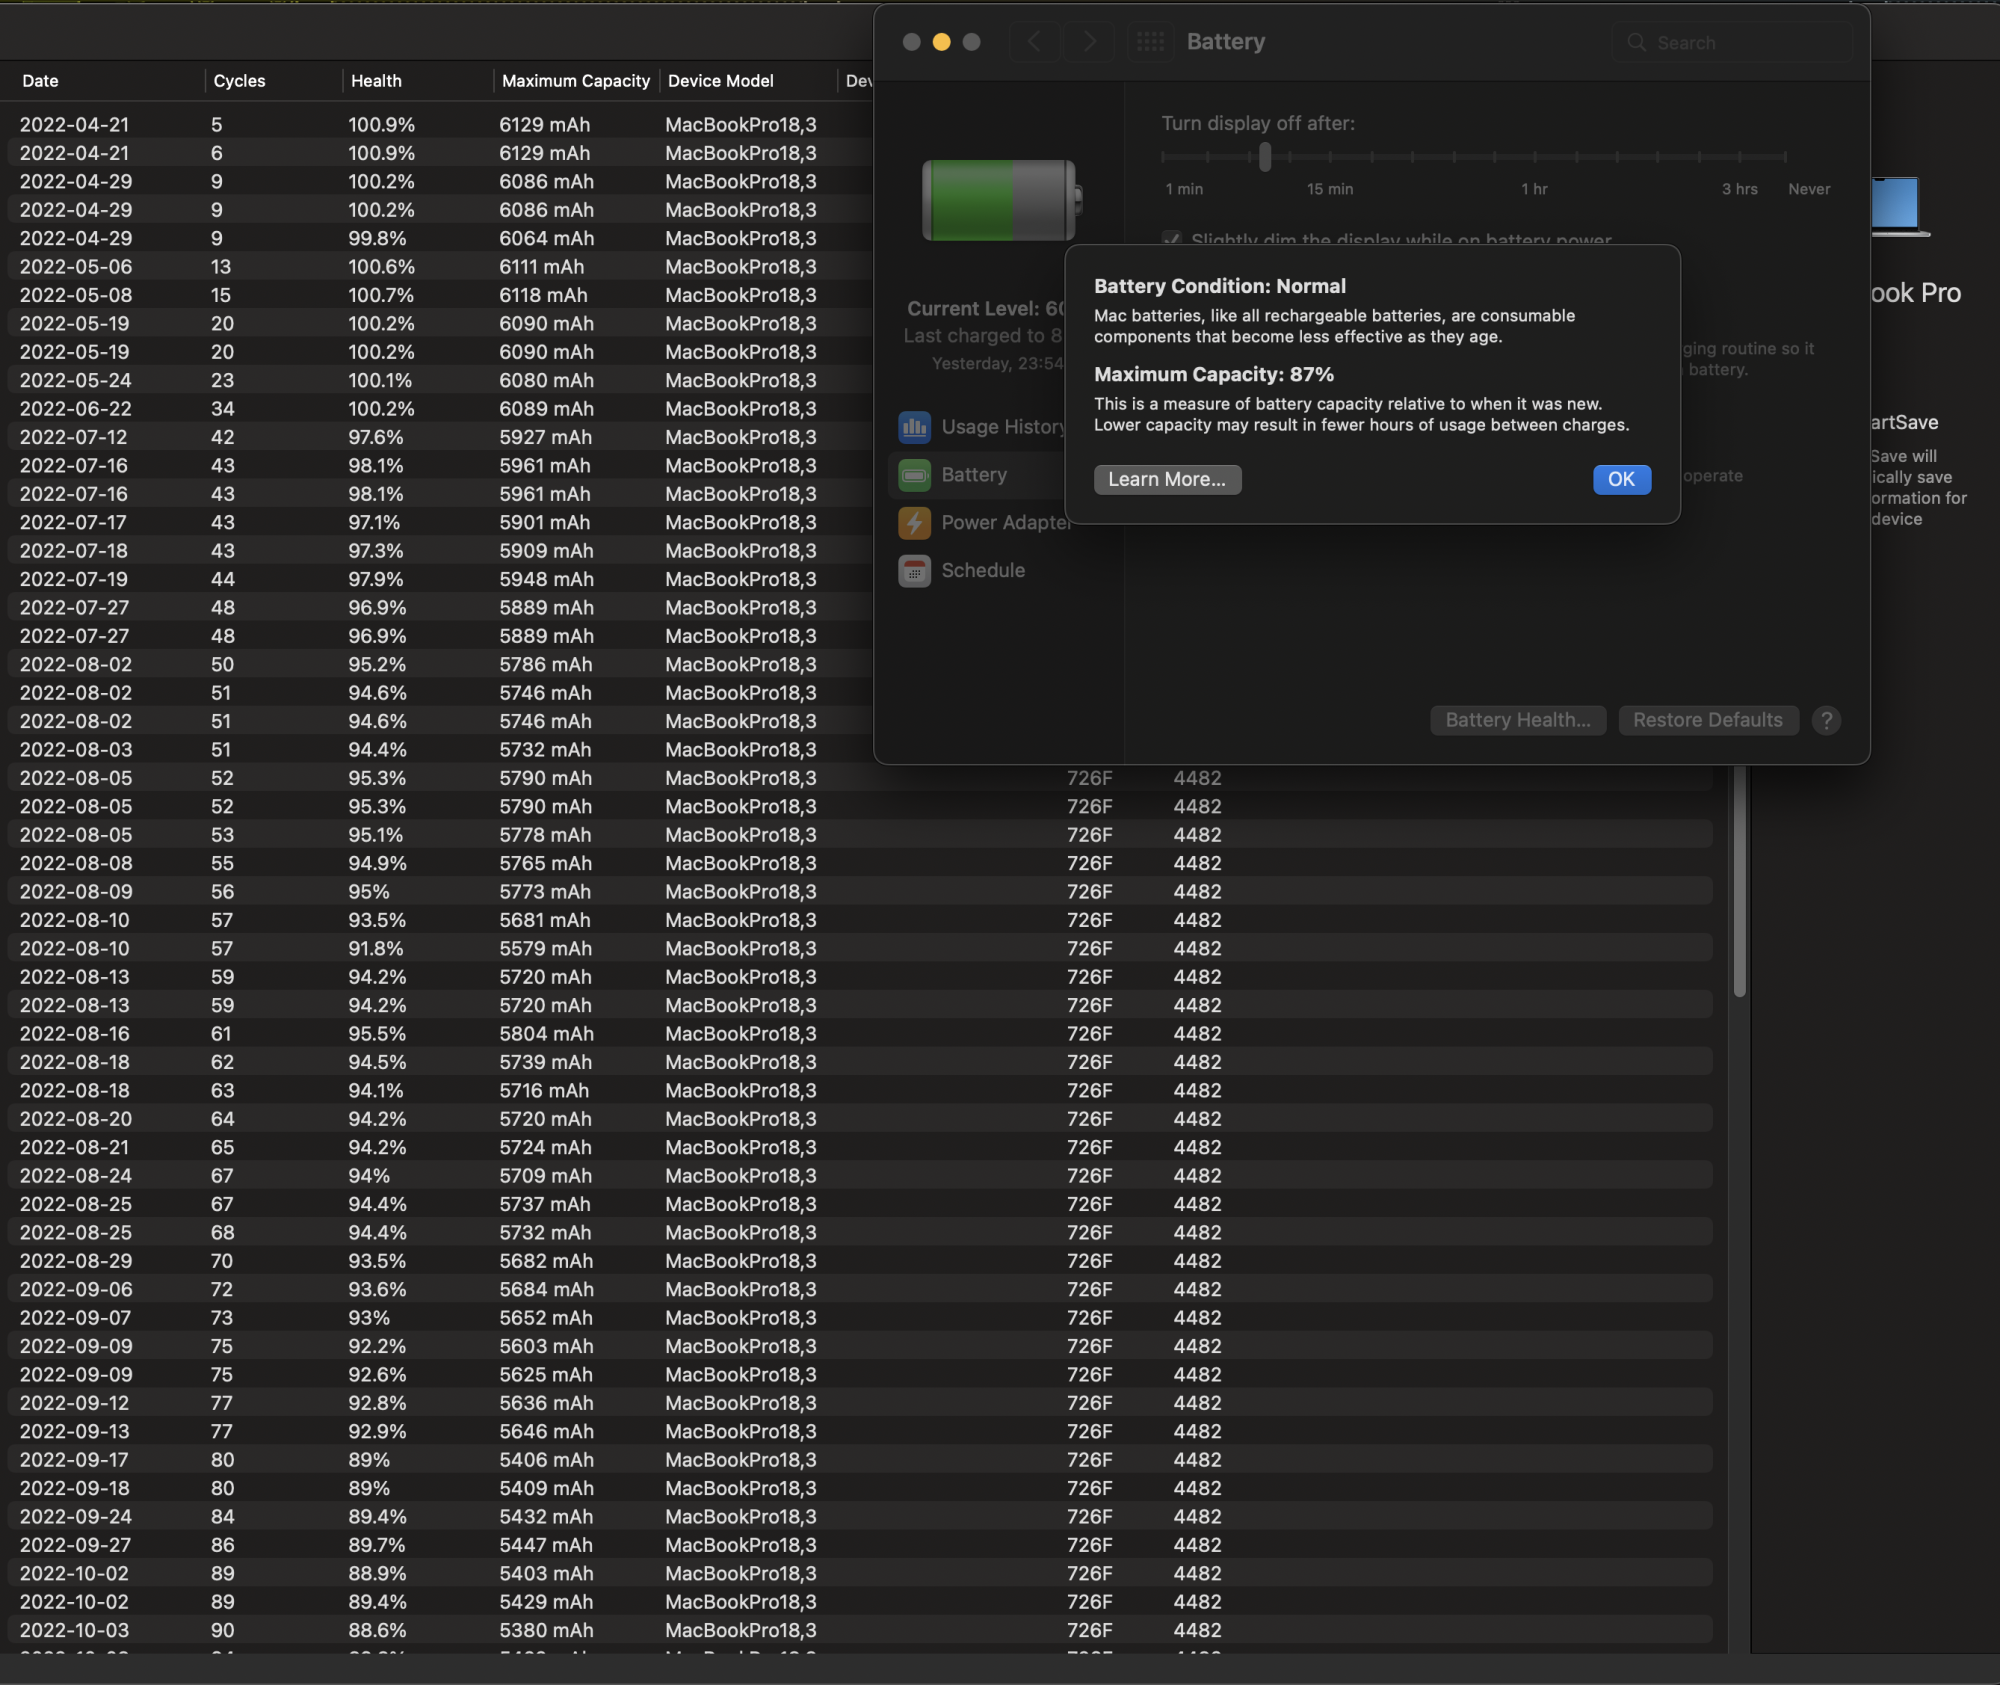Sort table by Date column header
Image resolution: width=2000 pixels, height=1685 pixels.
(x=40, y=81)
